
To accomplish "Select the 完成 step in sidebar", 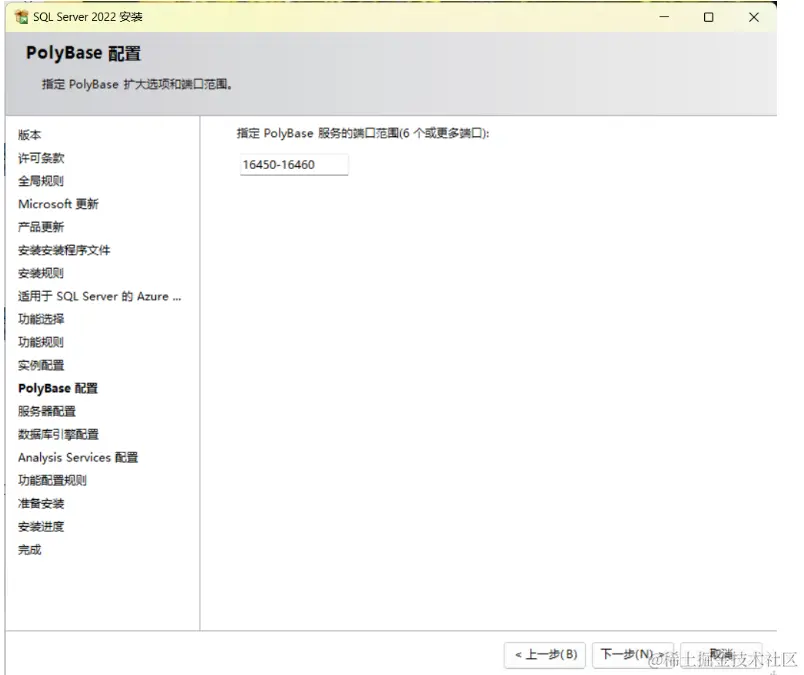I will [x=30, y=550].
